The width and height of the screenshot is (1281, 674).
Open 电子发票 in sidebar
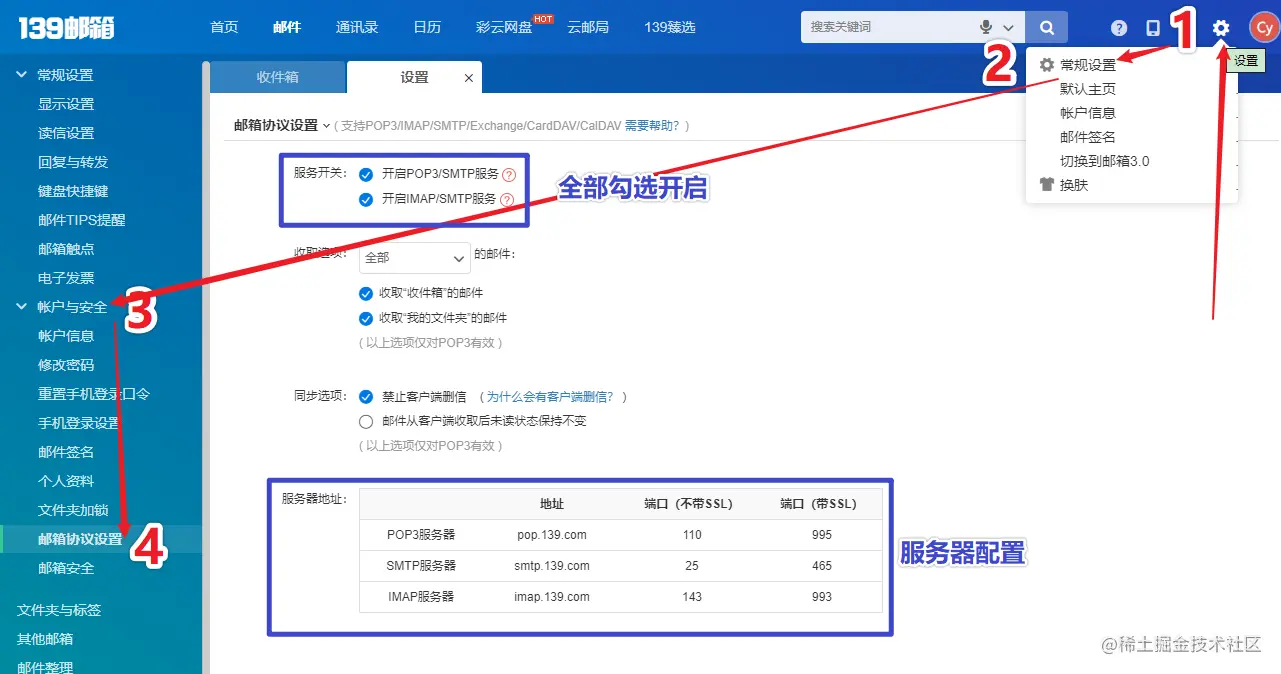(x=66, y=278)
